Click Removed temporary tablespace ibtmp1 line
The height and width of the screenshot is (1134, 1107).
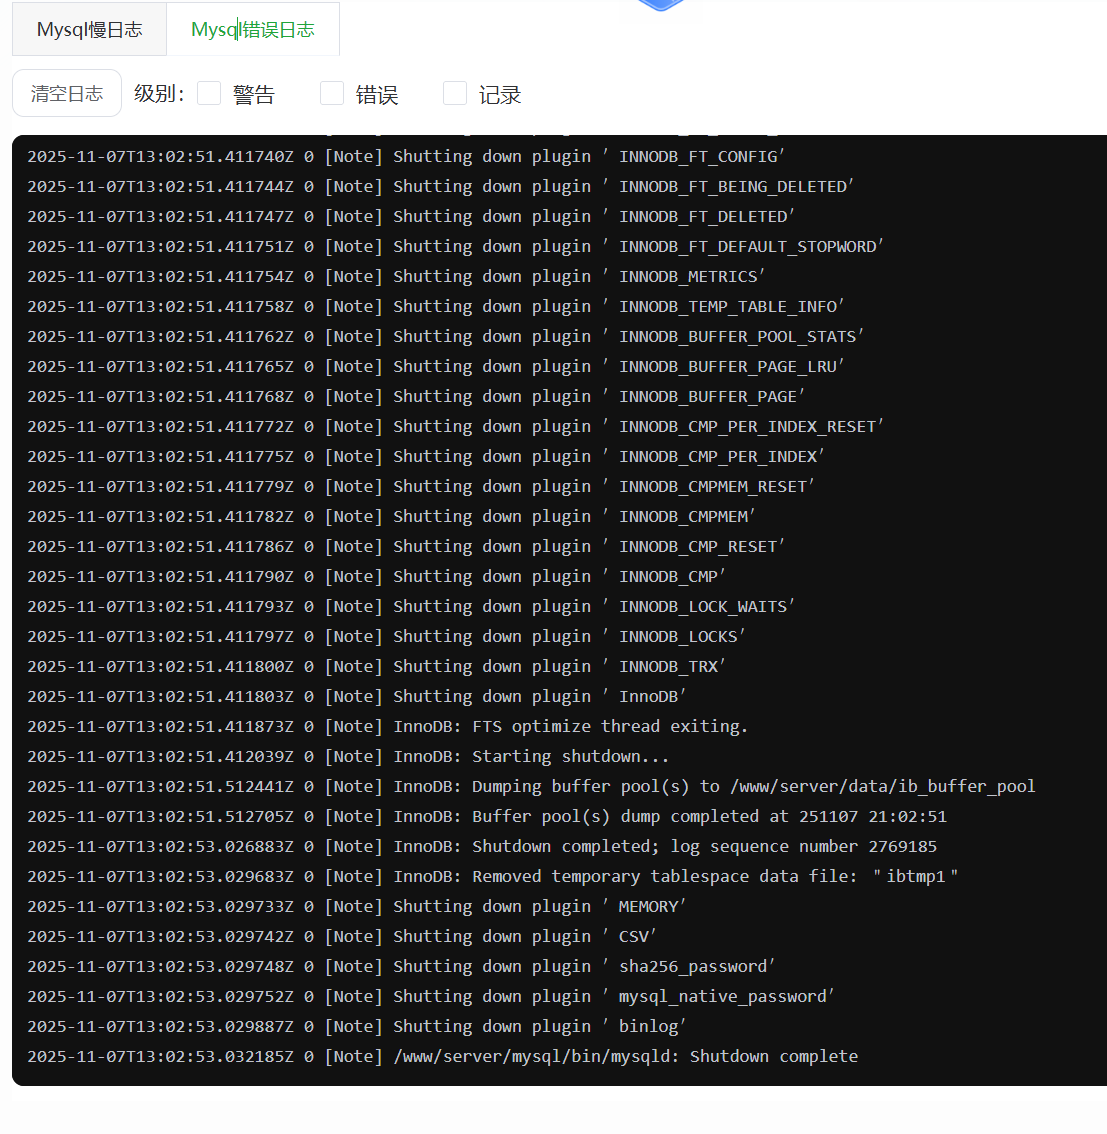[x=493, y=877]
